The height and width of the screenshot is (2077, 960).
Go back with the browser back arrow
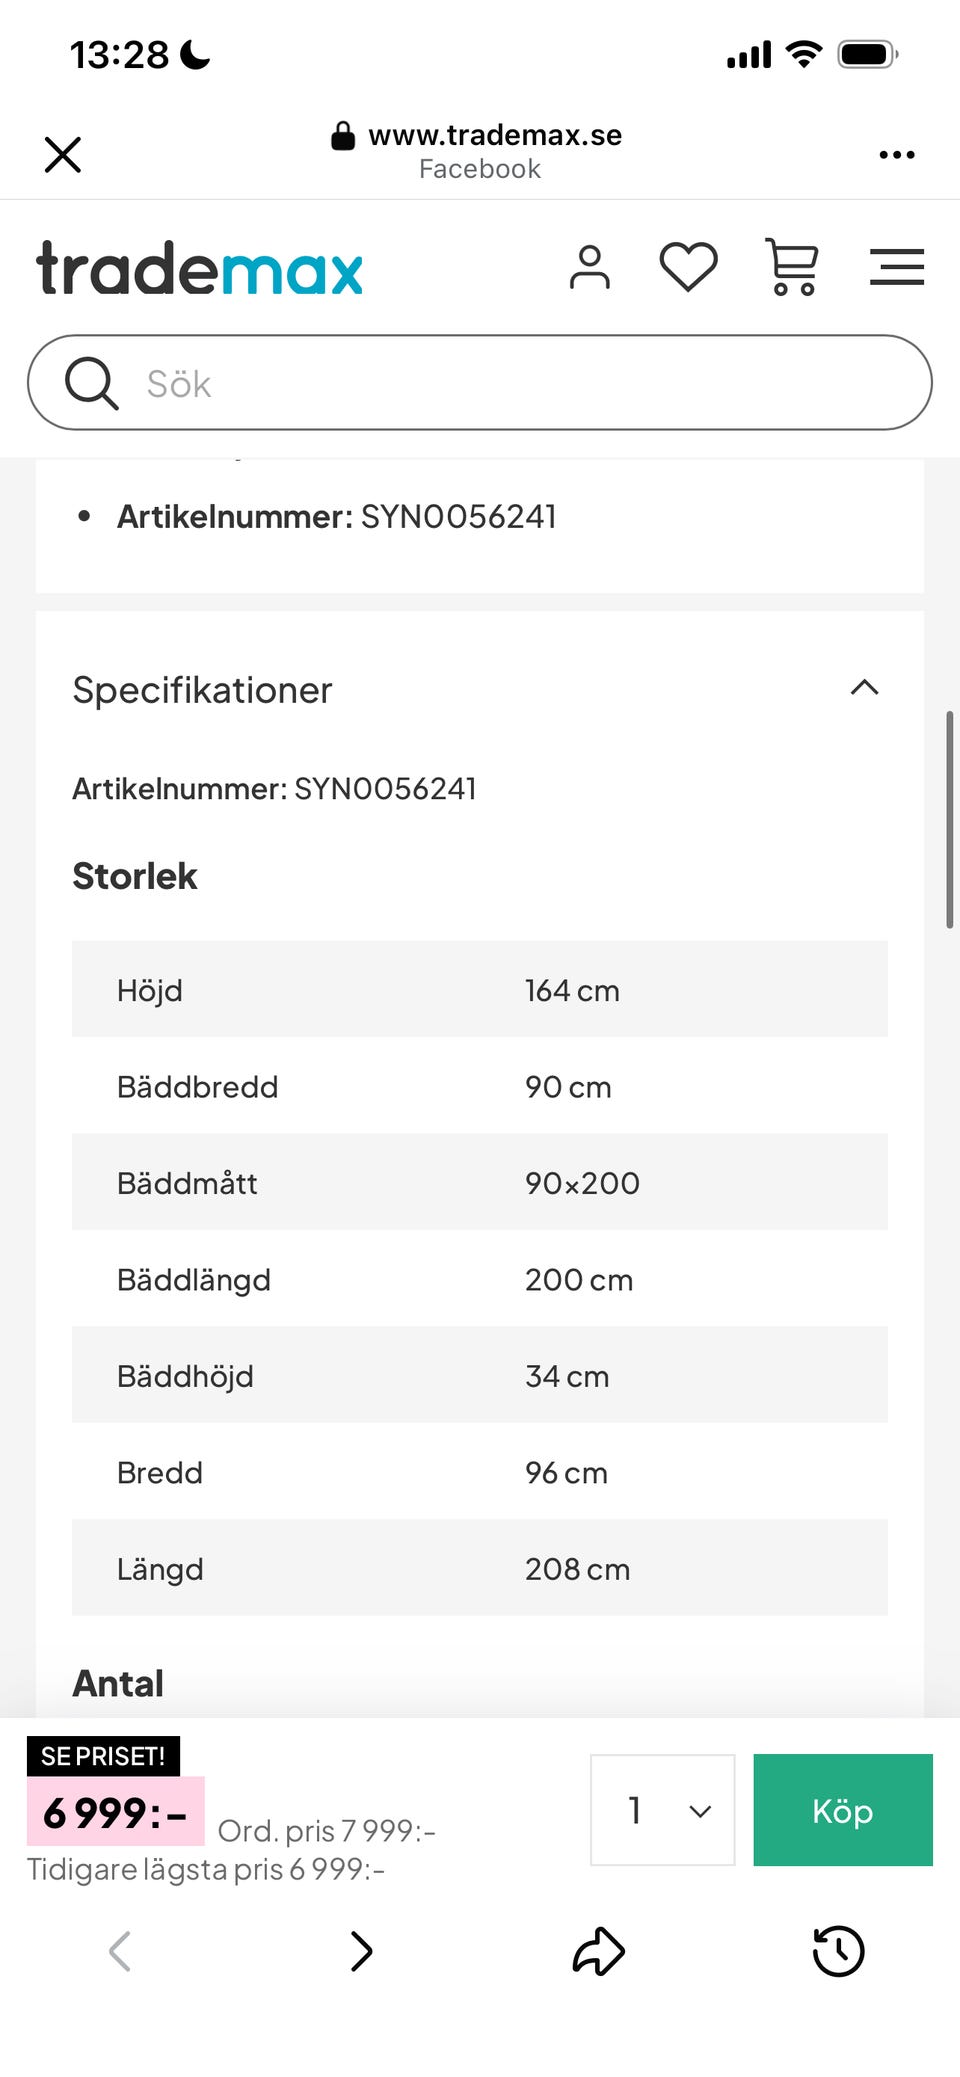click(x=120, y=1951)
